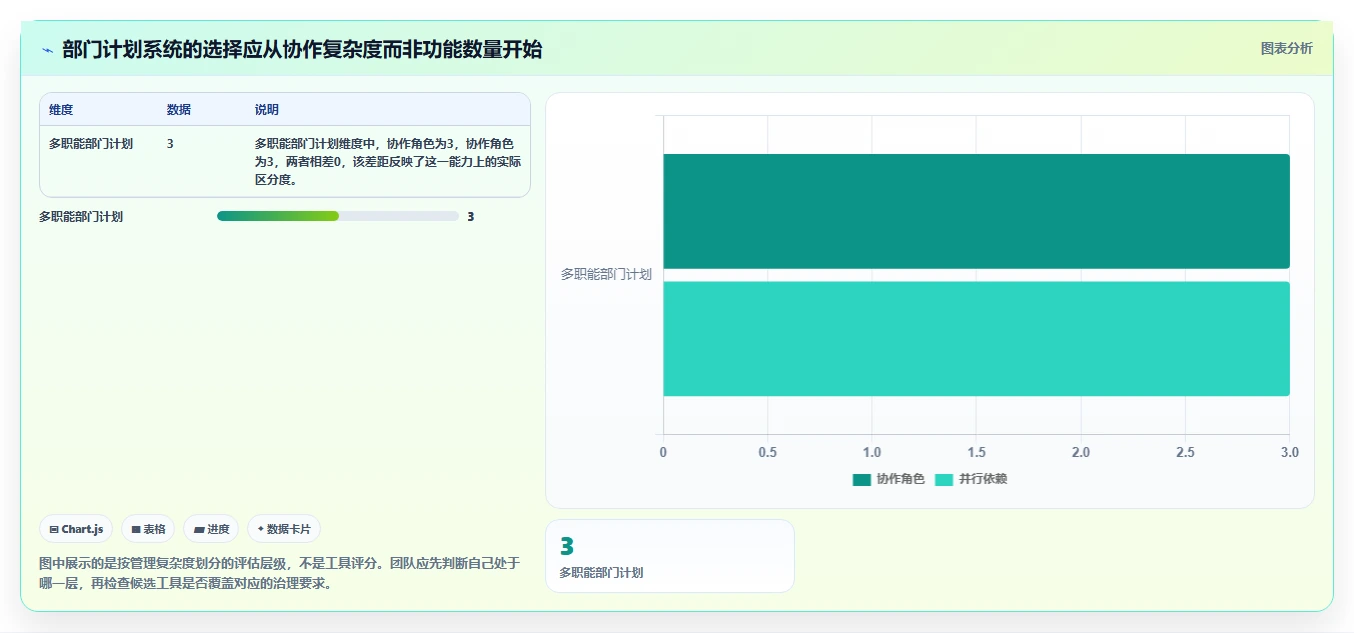Click the 图表分析 label in header
This screenshot has width=1354, height=633.
1286,48
